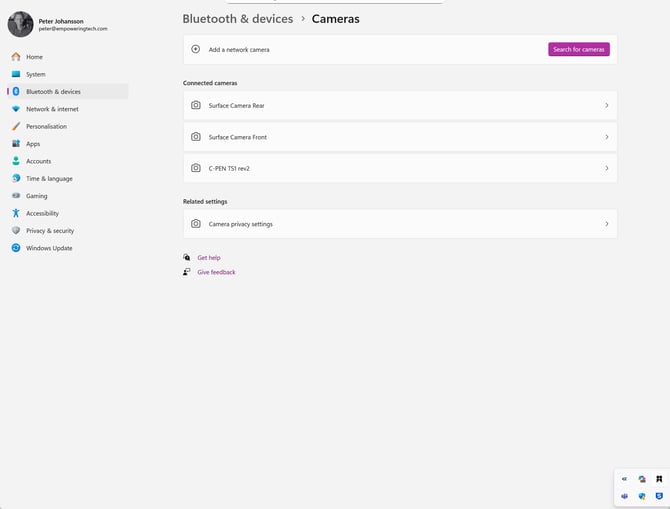Click the multicolored icon in tray overflow
This screenshot has height=509, width=670.
tap(642, 479)
